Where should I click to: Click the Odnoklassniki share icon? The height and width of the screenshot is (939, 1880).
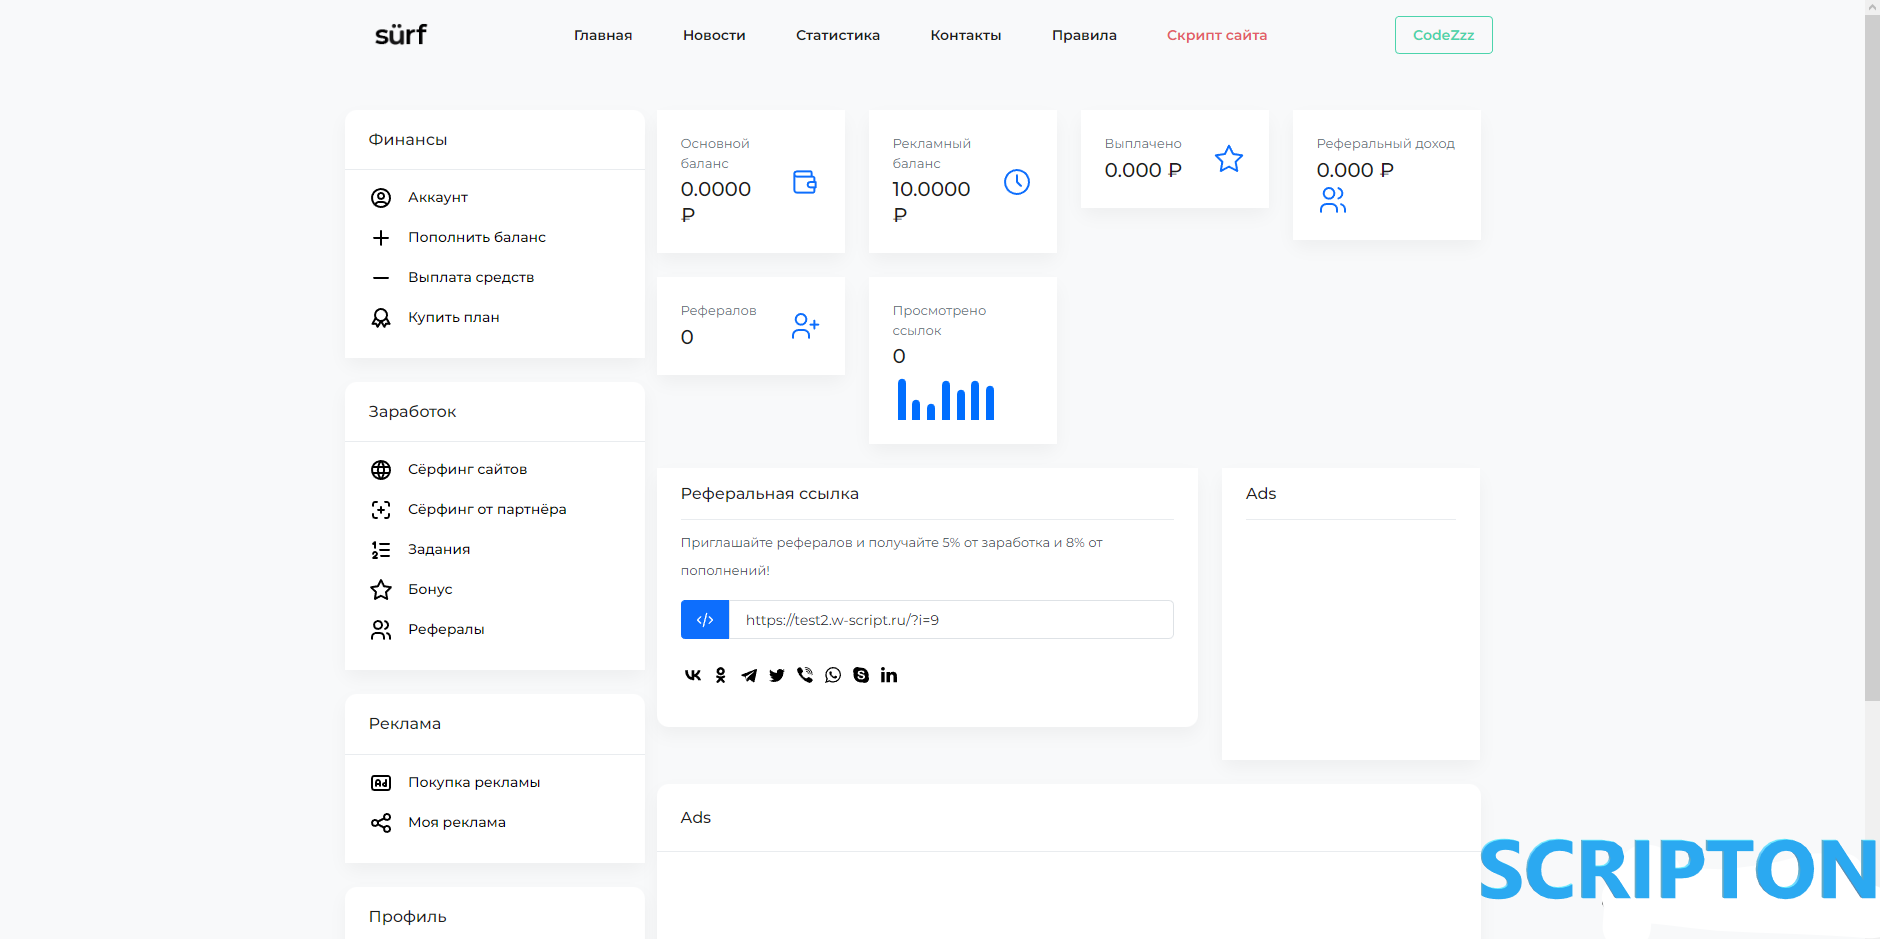721,676
